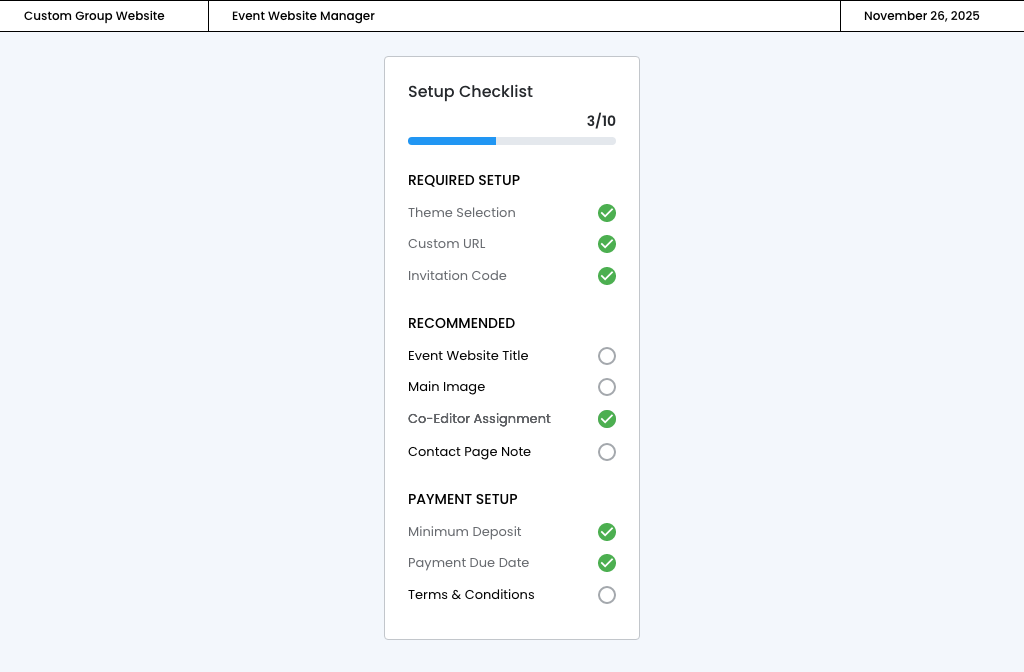
Task: Click green checkmark beside Payment Due Date
Action: [607, 563]
